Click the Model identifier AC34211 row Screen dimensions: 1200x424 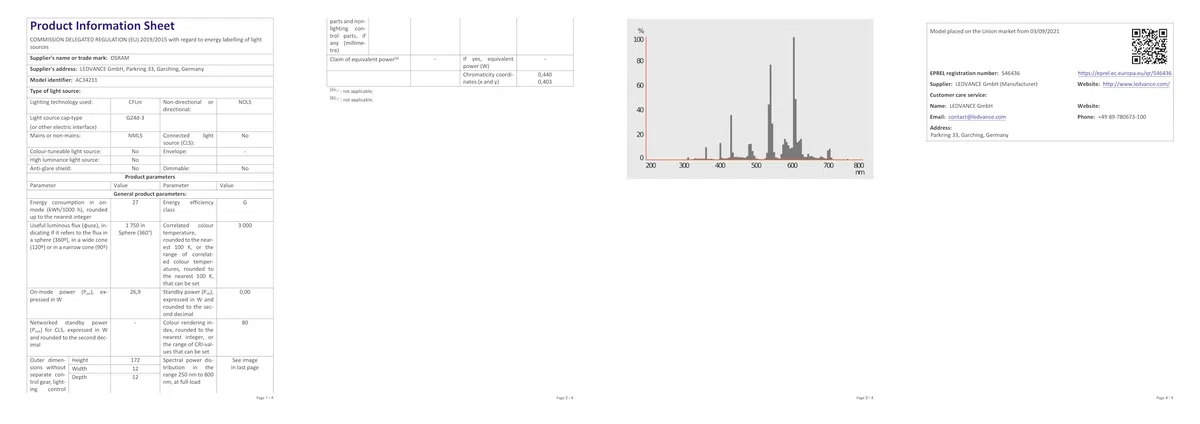(149, 79)
